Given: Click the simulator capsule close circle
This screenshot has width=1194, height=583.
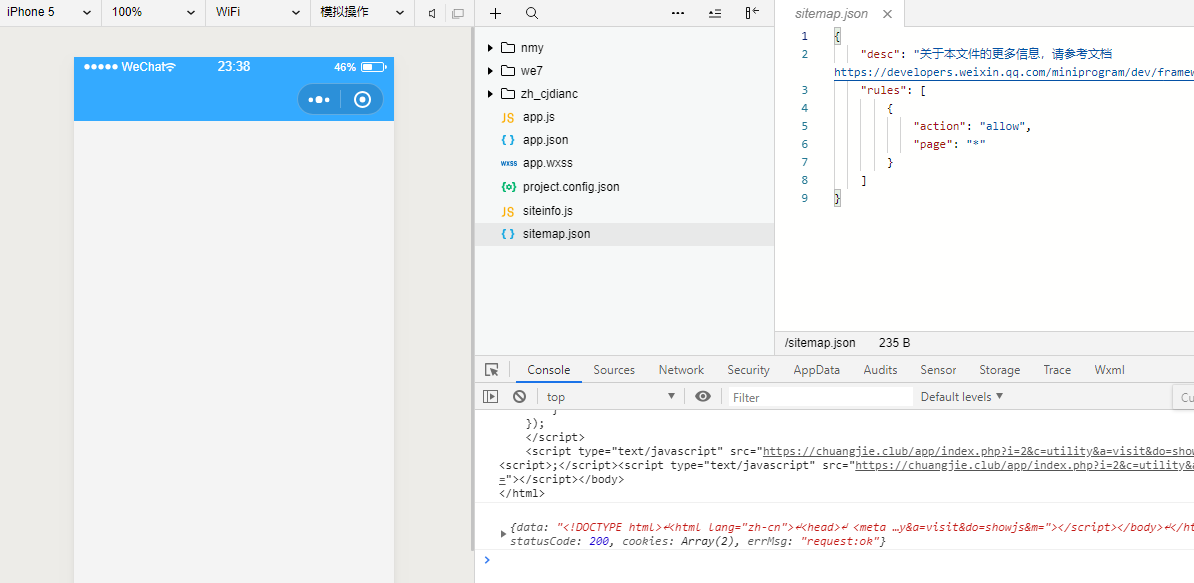Looking at the screenshot, I should [x=362, y=100].
